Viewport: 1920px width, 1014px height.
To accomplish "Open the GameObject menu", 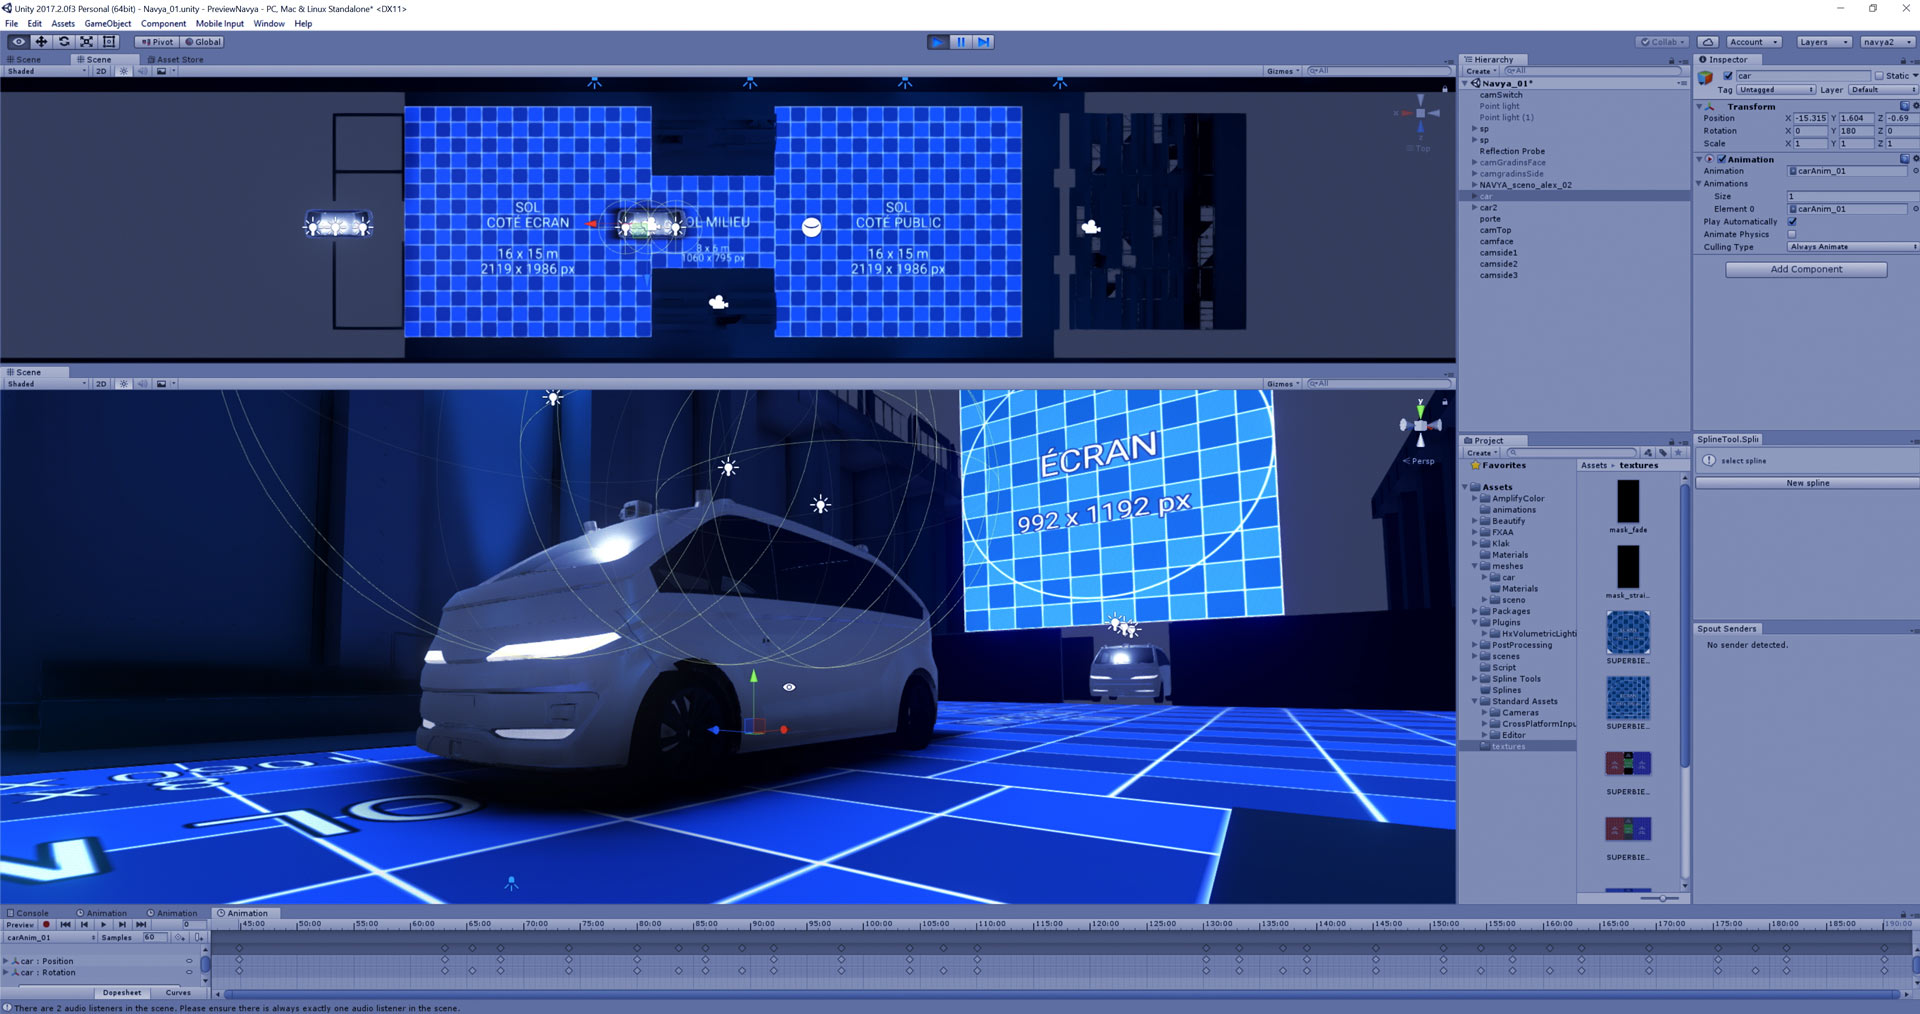I will point(107,24).
